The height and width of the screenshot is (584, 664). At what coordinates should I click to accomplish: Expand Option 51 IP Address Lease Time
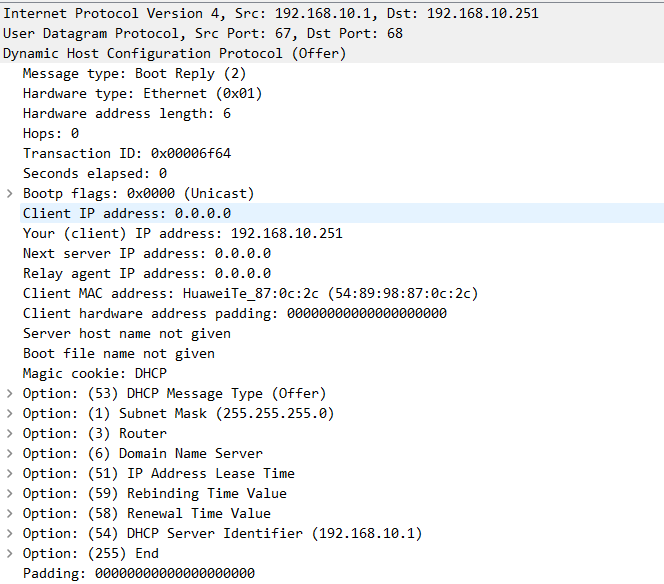click(10, 473)
